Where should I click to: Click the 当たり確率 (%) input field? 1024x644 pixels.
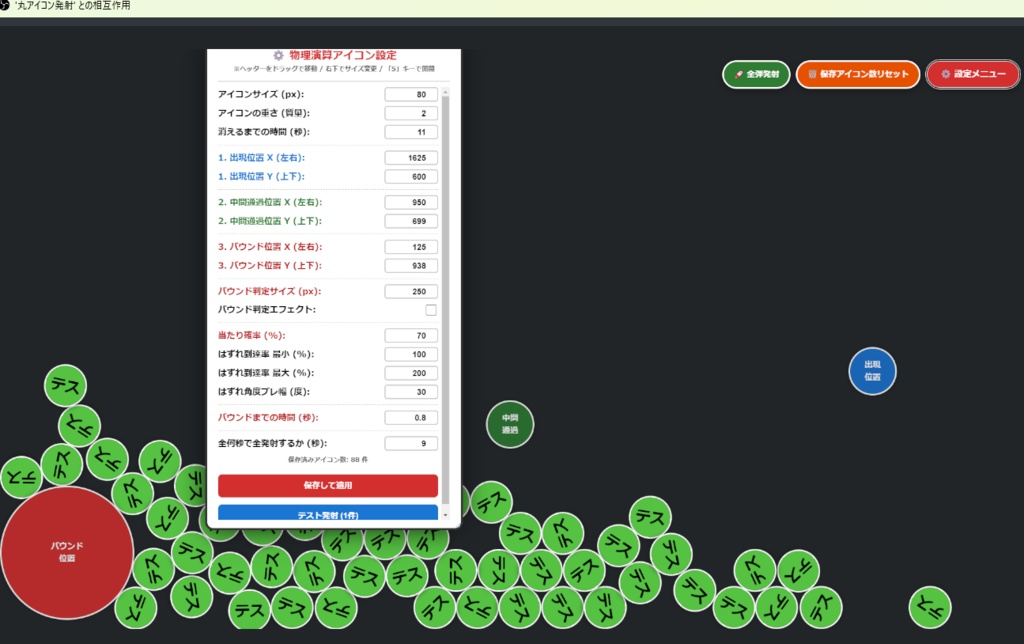411,336
